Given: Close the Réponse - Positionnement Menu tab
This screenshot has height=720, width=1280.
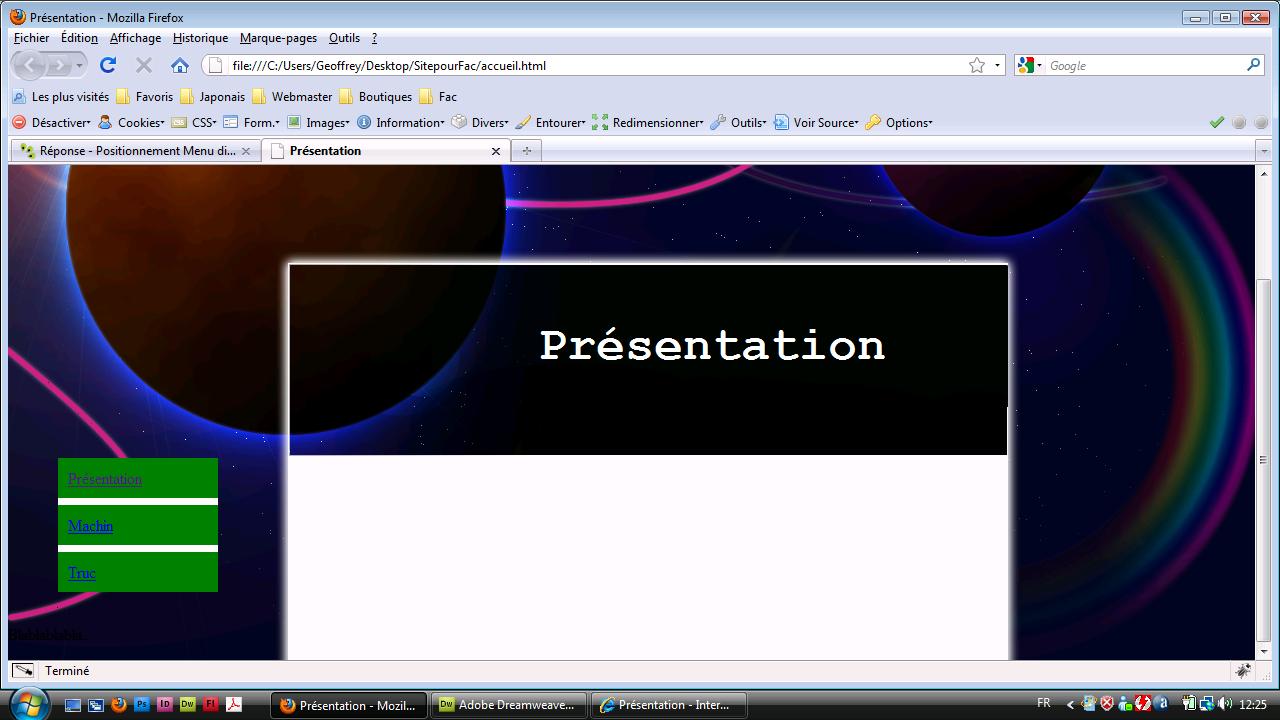Looking at the screenshot, I should point(246,151).
